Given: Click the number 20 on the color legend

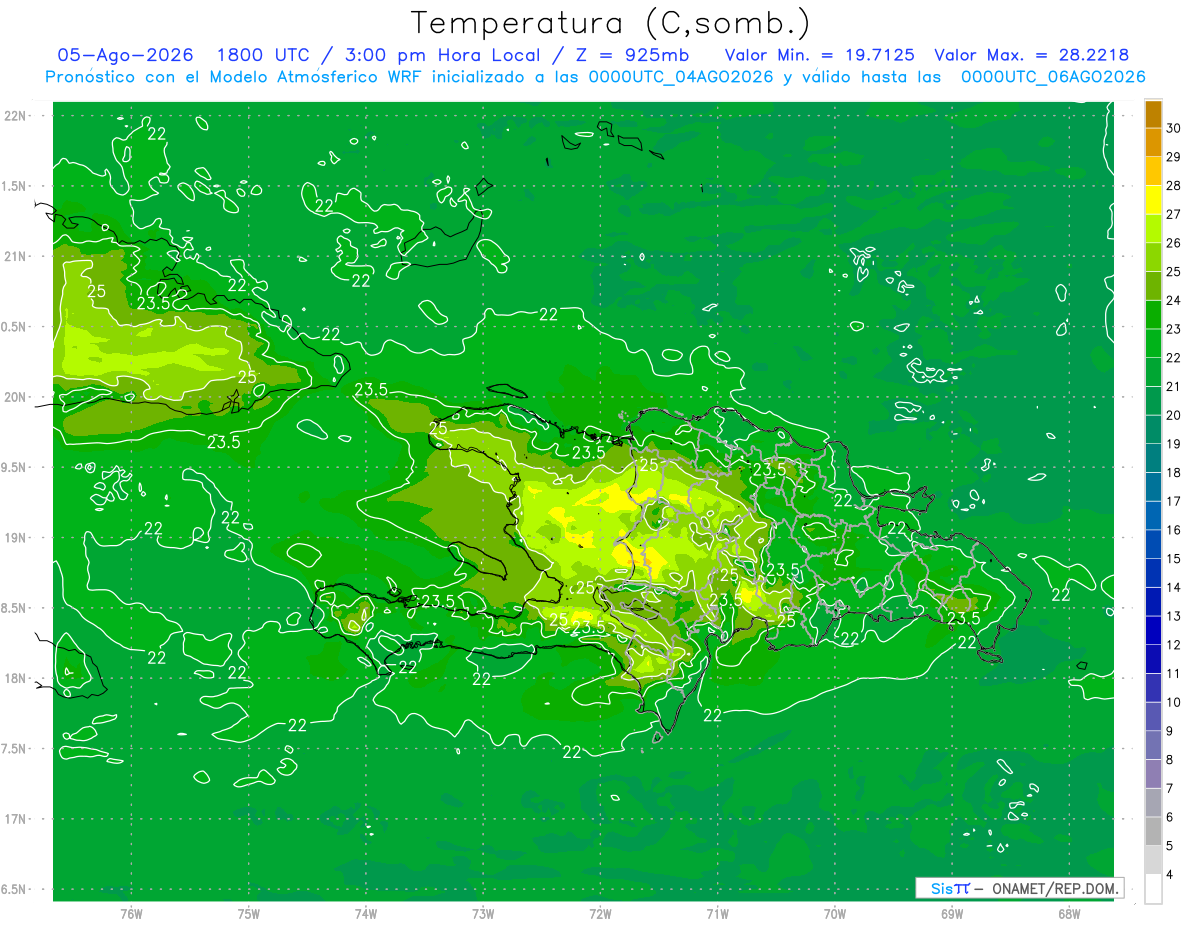Looking at the screenshot, I should [1174, 415].
